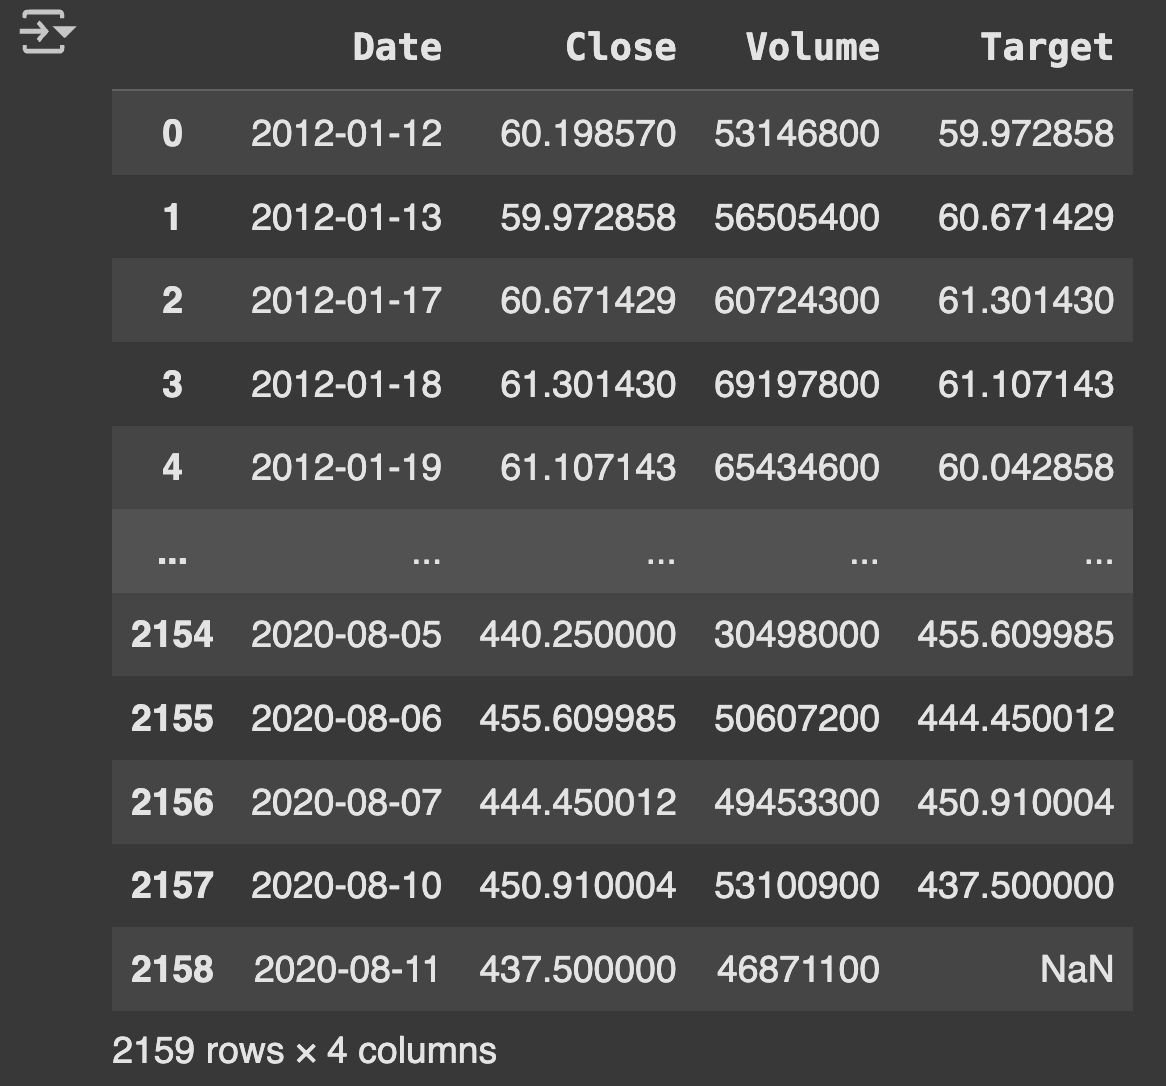Image resolution: width=1166 pixels, height=1086 pixels.
Task: Click Target value 60.042858
Action: [x=1026, y=468]
